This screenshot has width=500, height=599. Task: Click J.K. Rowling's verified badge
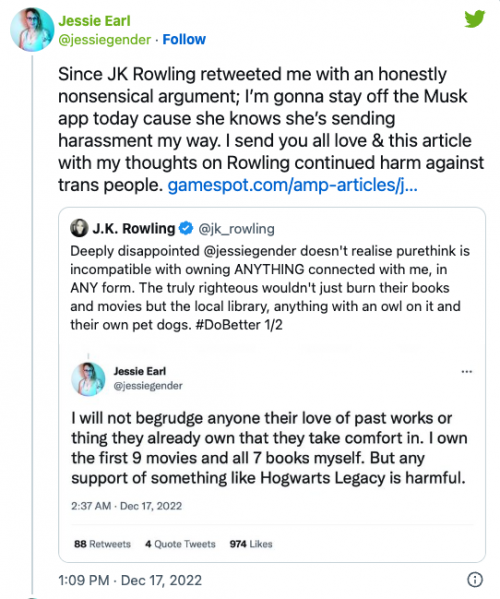[x=186, y=228]
